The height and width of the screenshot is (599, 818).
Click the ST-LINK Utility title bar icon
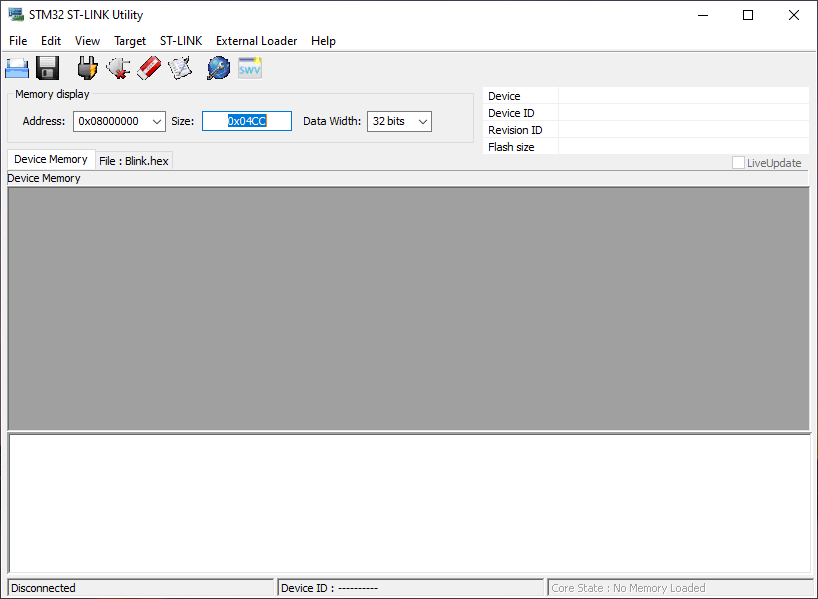pyautogui.click(x=16, y=15)
